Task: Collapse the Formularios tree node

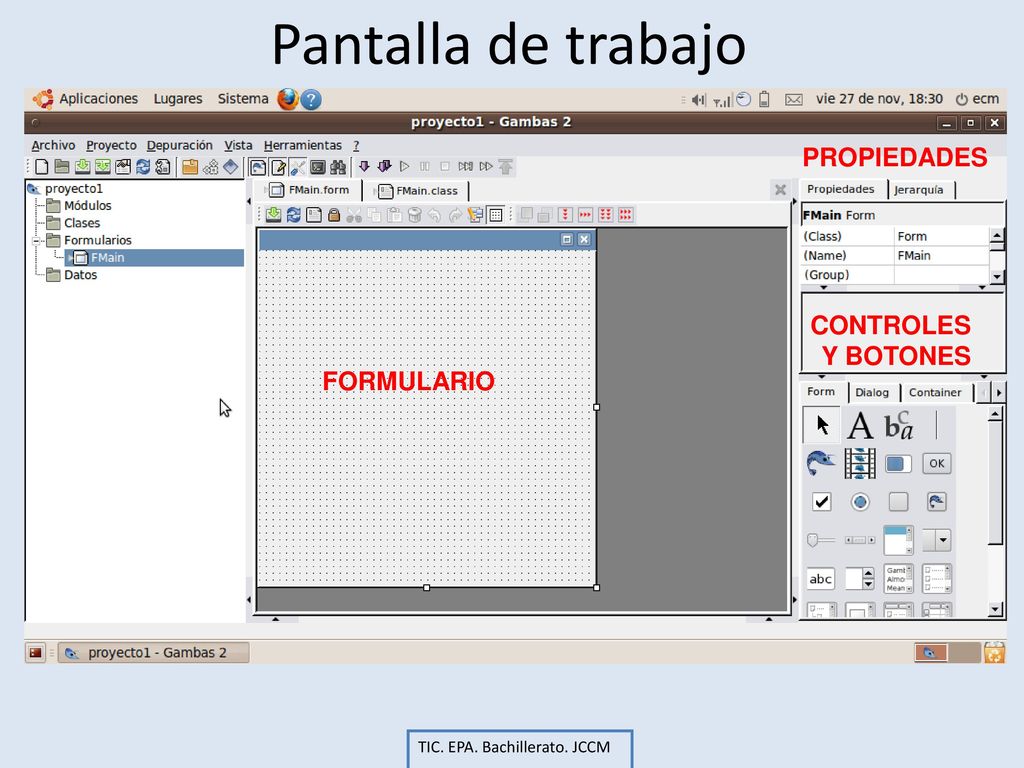Action: (37, 240)
